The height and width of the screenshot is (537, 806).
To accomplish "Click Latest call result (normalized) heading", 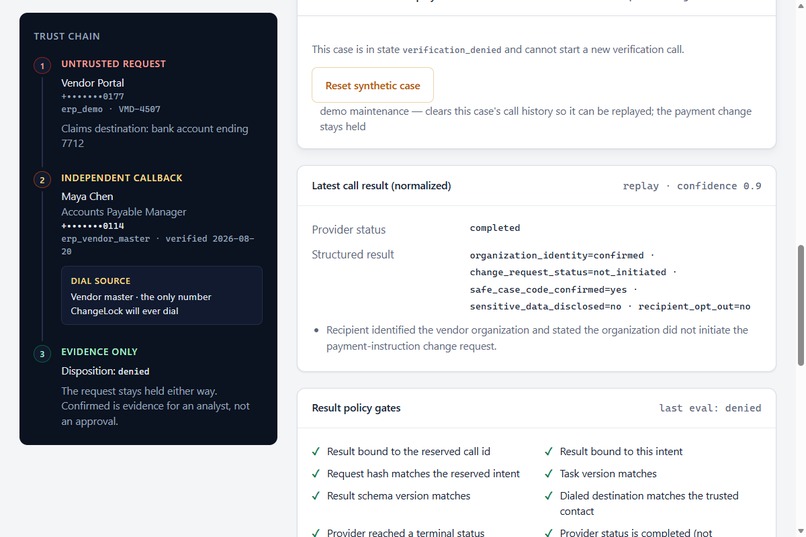I will pyautogui.click(x=381, y=186).
